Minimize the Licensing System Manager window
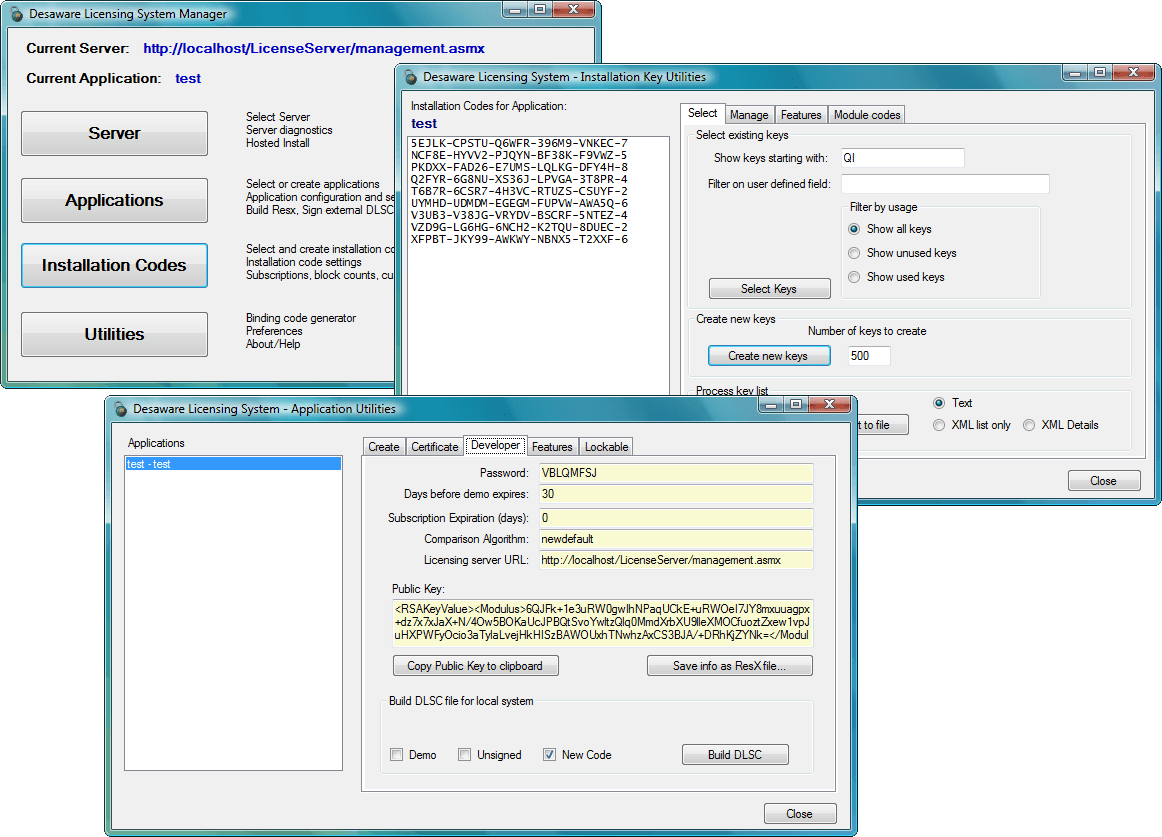The image size is (1162, 837). coord(516,10)
